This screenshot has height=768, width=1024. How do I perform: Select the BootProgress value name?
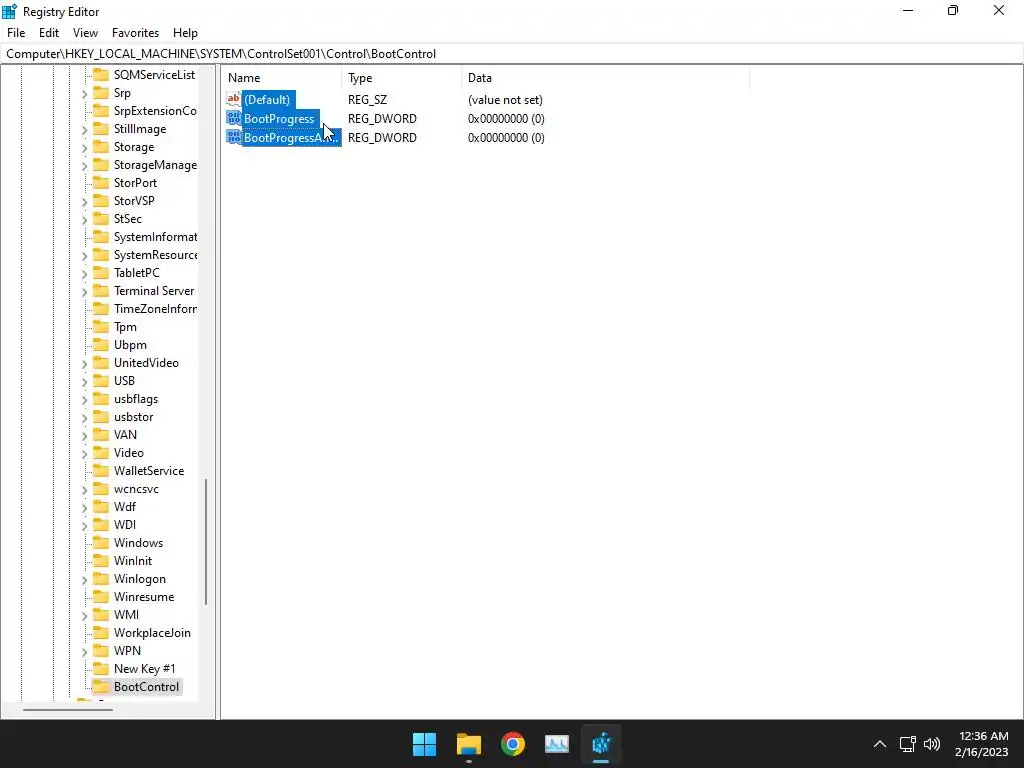[280, 118]
